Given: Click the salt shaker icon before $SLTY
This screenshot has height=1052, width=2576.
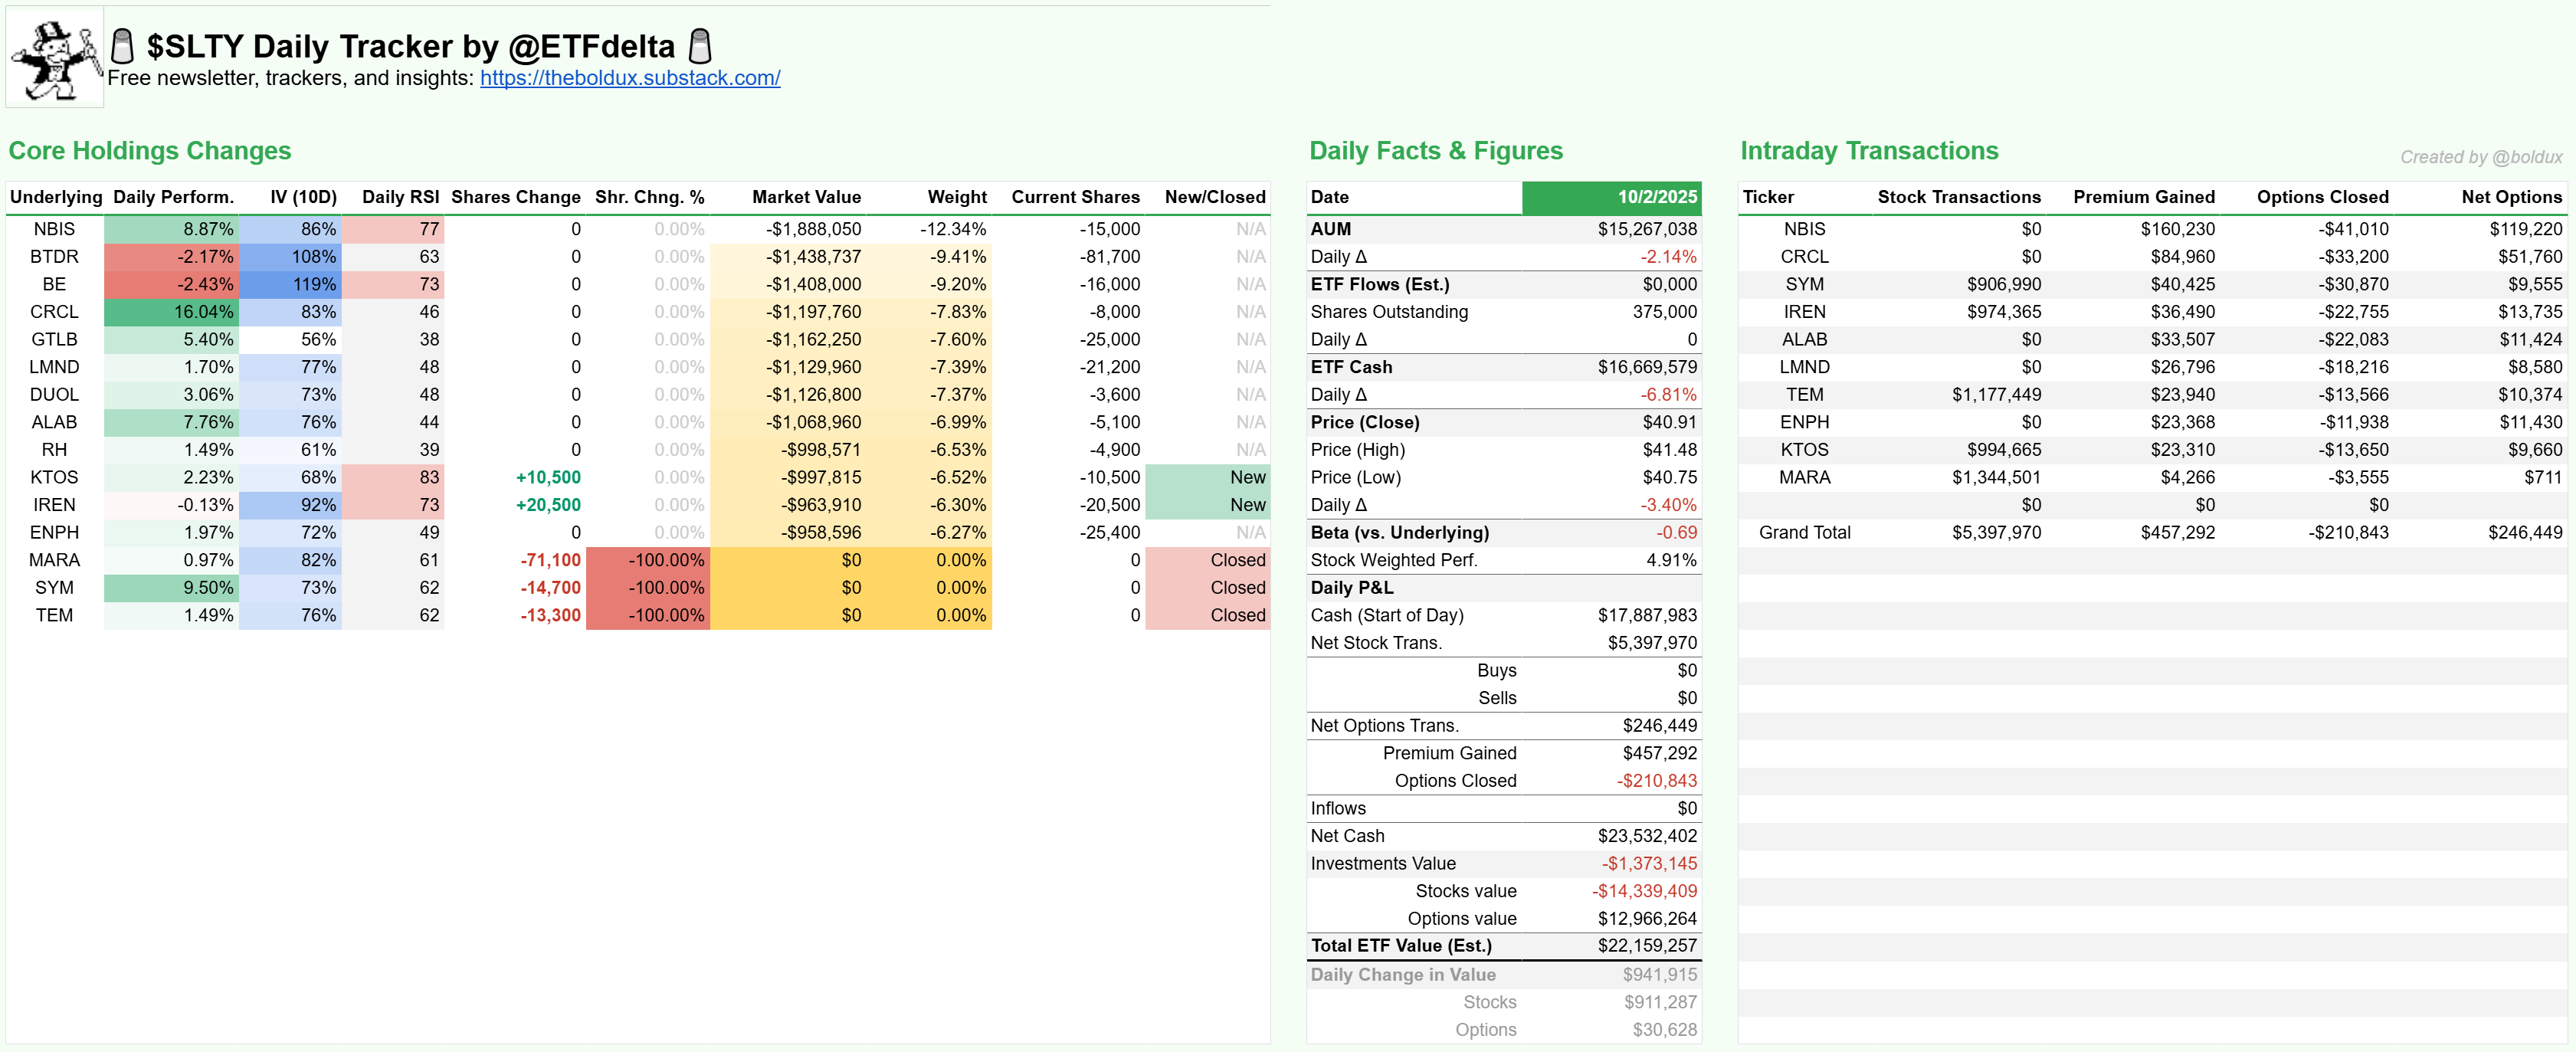Looking at the screenshot, I should pyautogui.click(x=122, y=46).
